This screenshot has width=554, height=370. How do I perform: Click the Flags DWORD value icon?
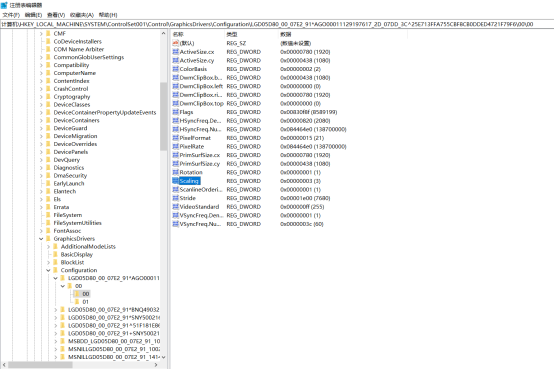[x=176, y=112]
